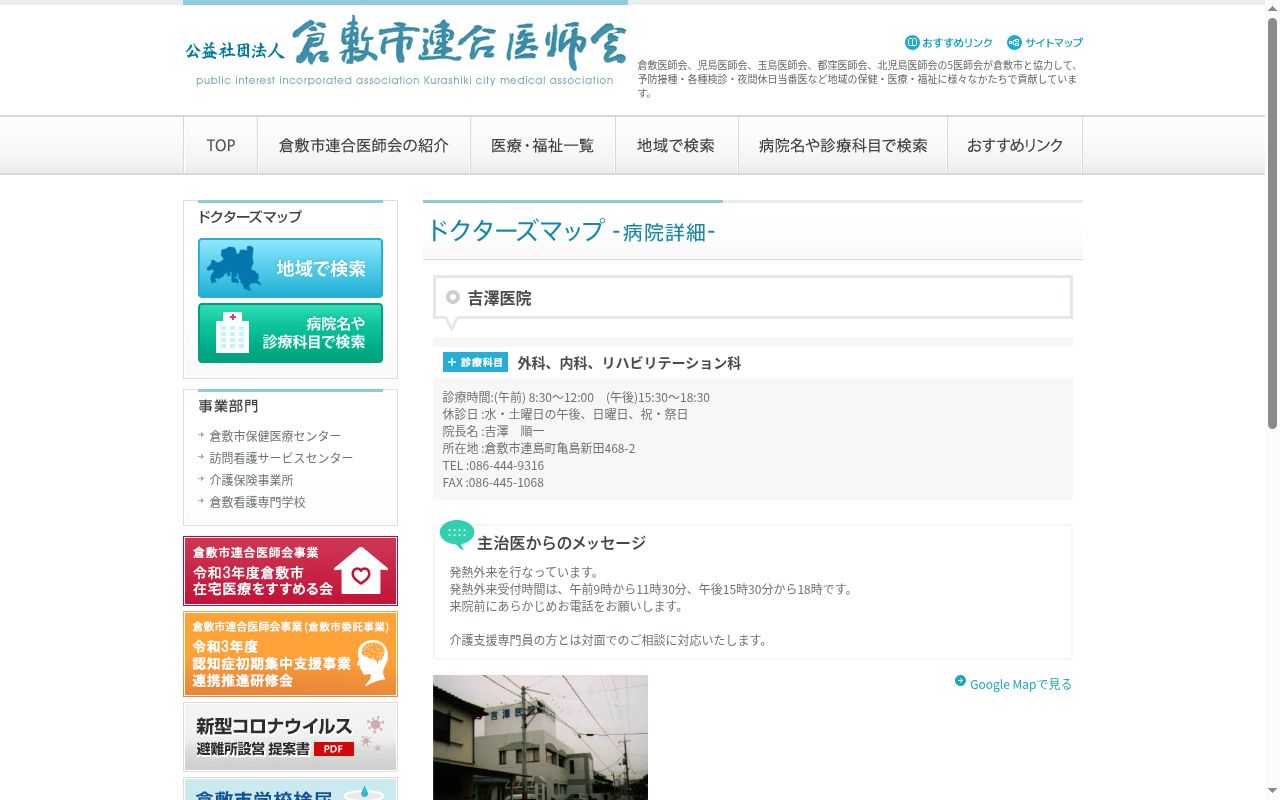Click the 倉敷市連合医師会 site logo
The height and width of the screenshot is (800, 1280).
pyautogui.click(x=405, y=52)
